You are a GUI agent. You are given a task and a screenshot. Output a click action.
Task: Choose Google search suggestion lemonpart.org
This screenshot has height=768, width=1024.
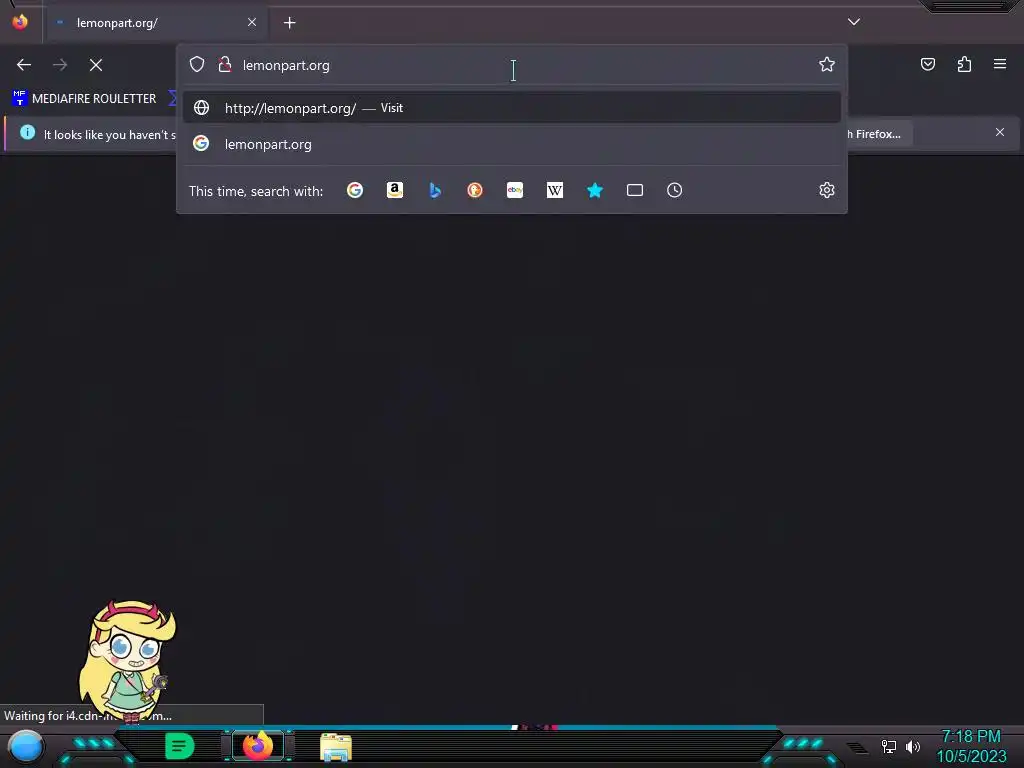pos(512,144)
